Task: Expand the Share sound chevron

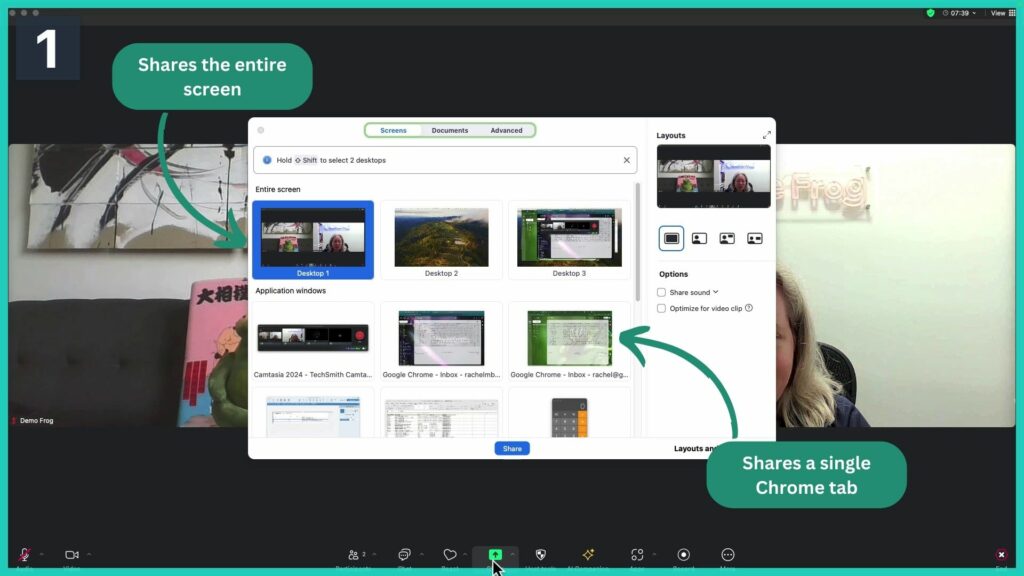Action: click(715, 293)
